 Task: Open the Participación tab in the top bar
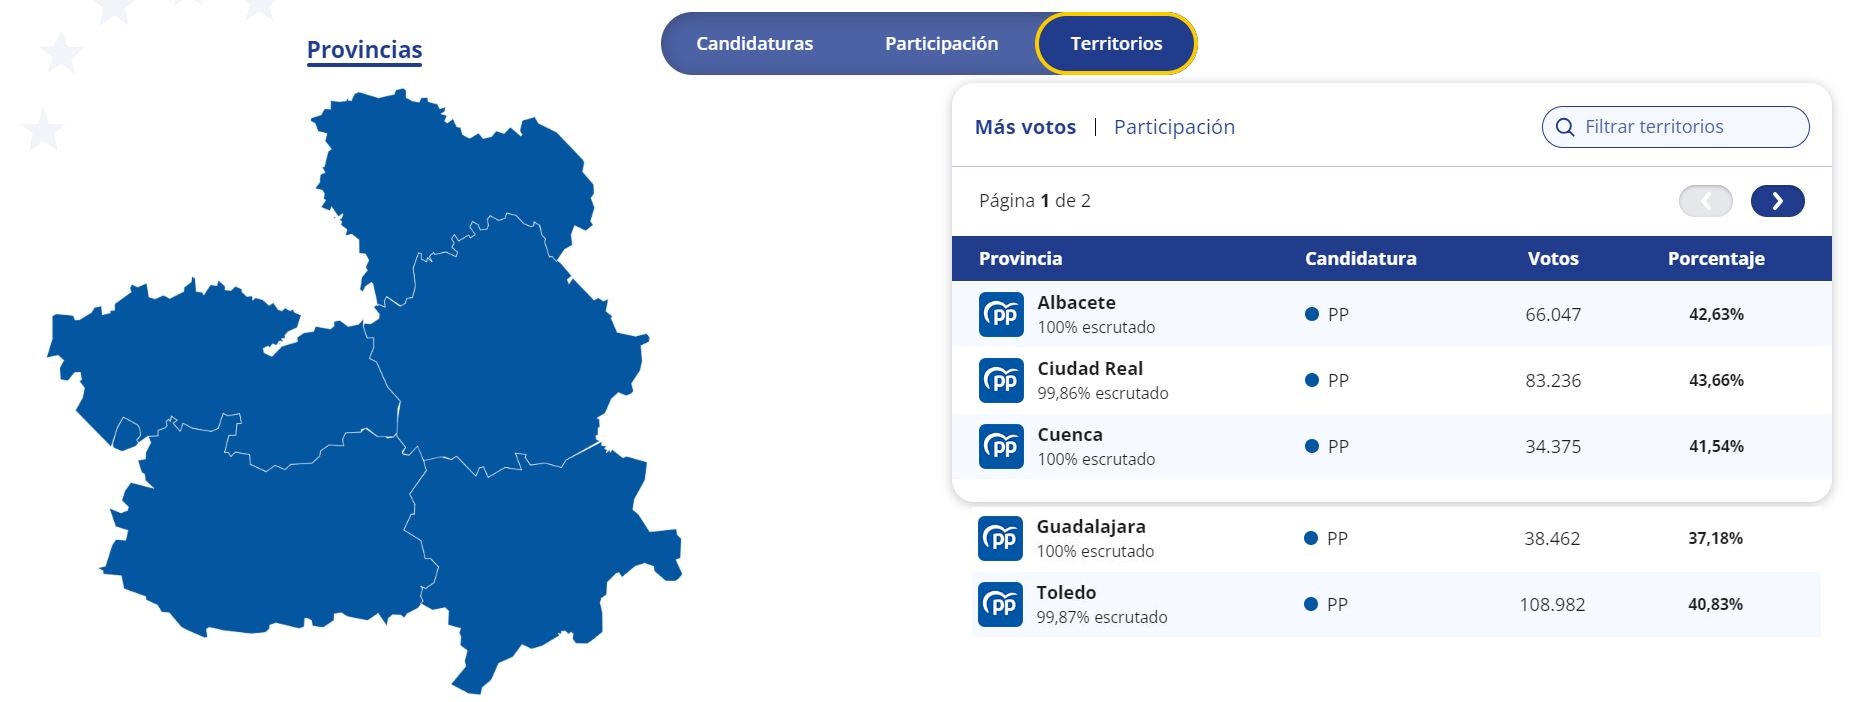pyautogui.click(x=941, y=44)
